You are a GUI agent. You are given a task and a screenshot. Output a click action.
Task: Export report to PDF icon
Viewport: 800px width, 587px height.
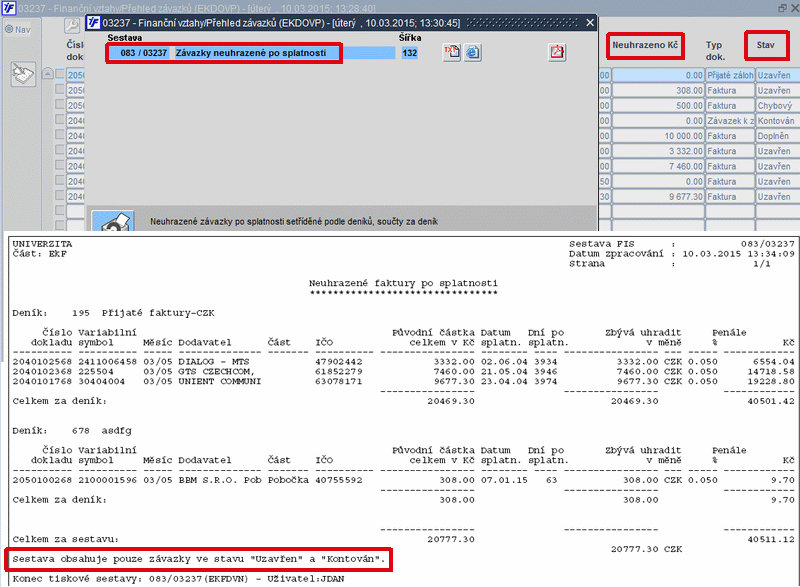pyautogui.click(x=557, y=52)
